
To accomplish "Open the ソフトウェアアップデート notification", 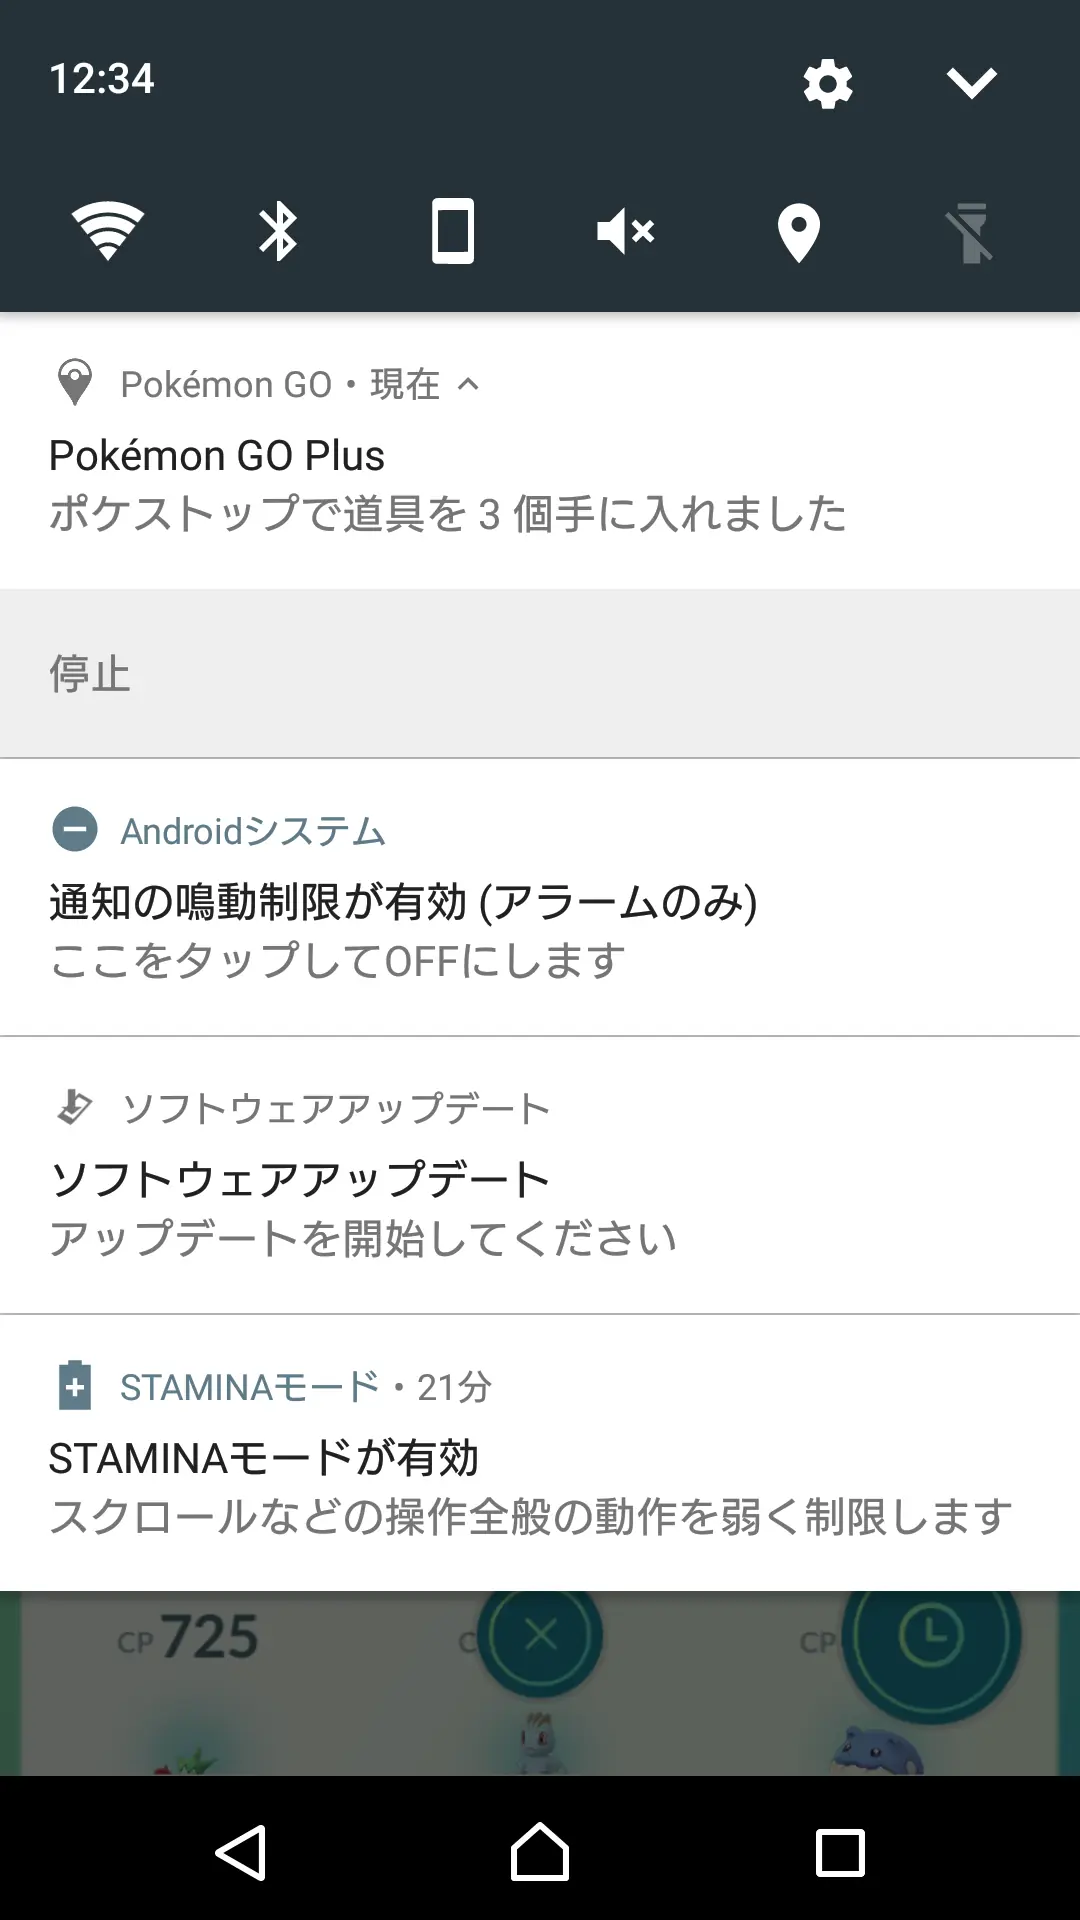I will tap(540, 1175).
